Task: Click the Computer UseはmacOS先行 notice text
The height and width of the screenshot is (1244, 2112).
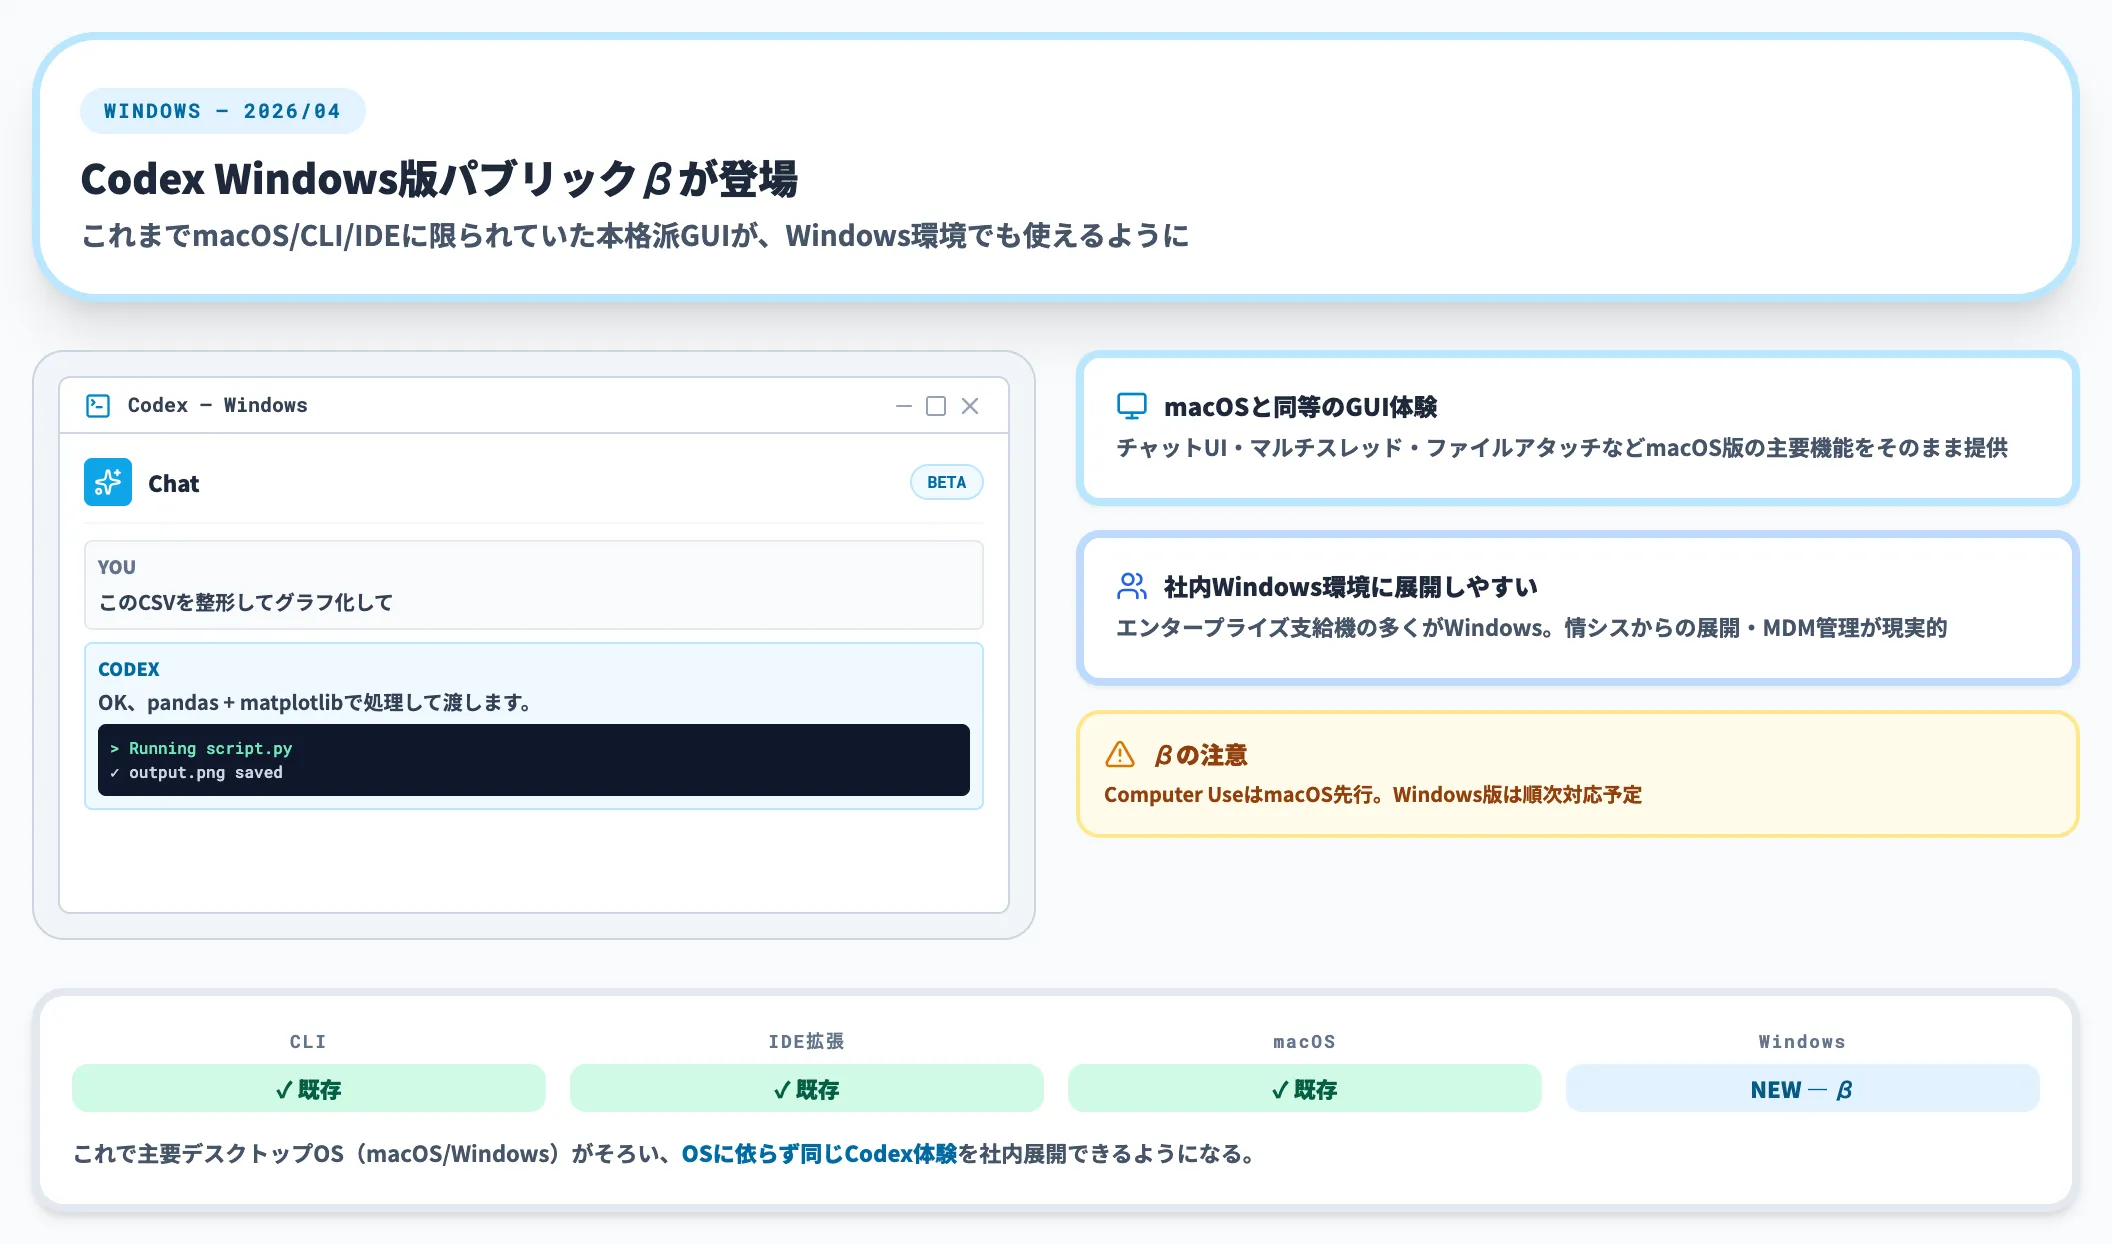Action: pyautogui.click(x=1375, y=795)
